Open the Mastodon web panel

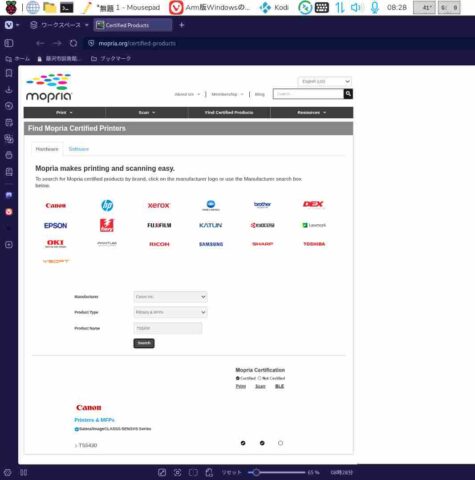[x=9, y=195]
